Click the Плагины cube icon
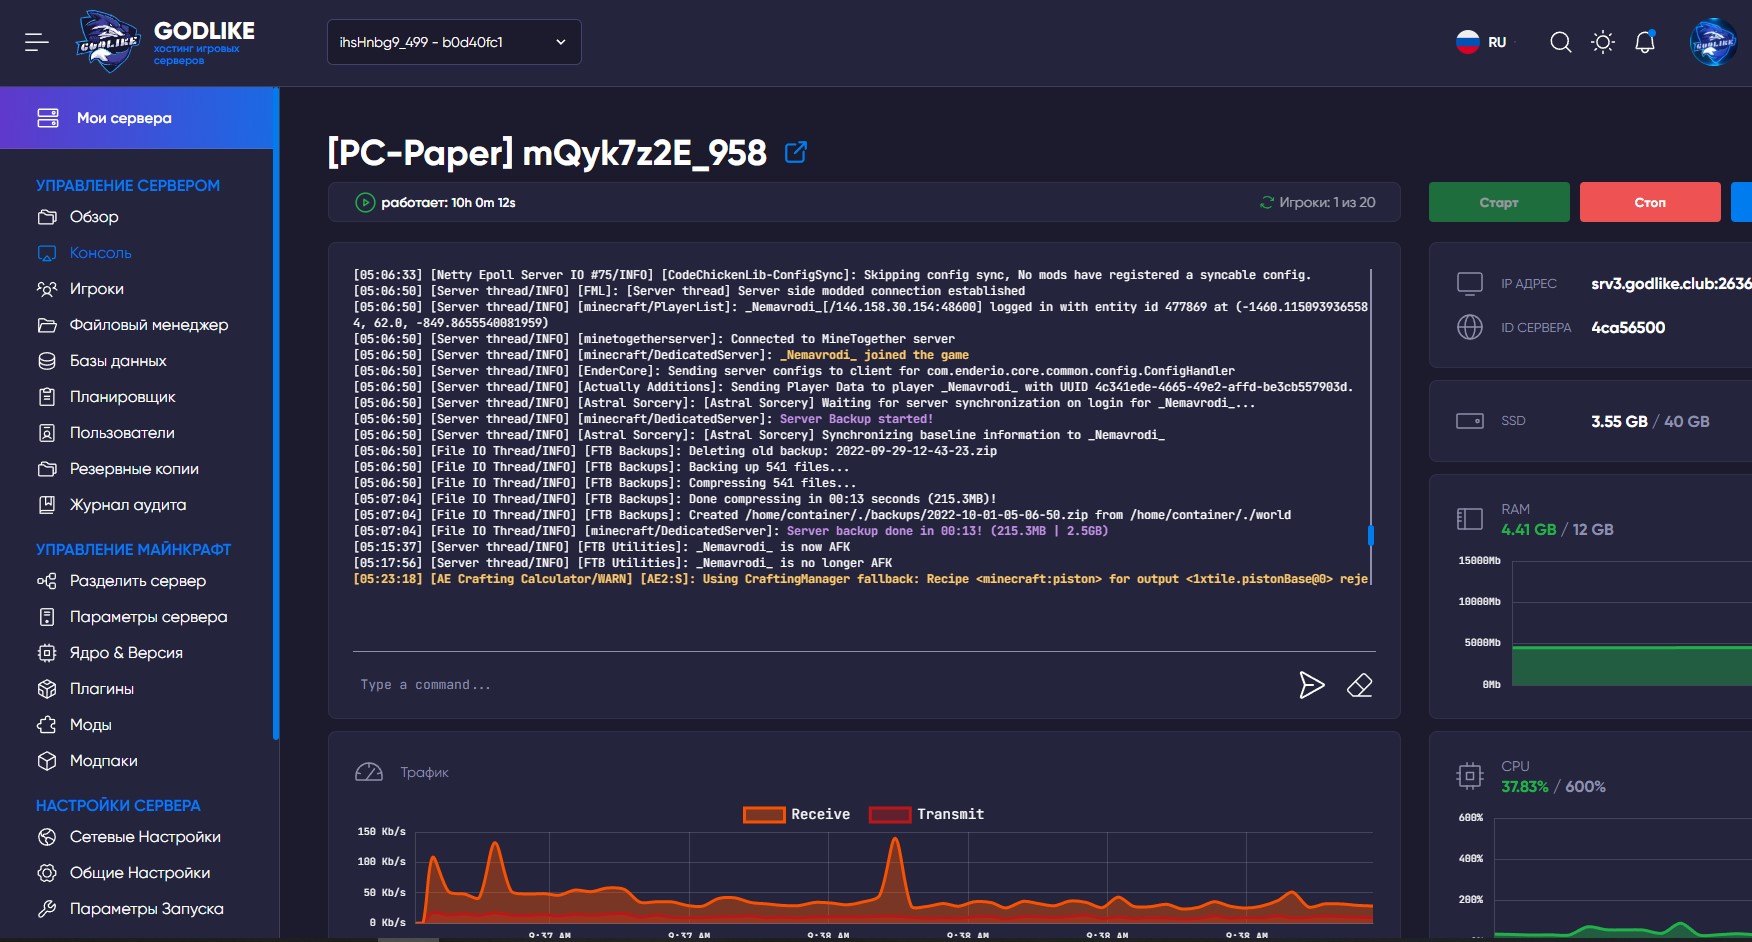The image size is (1752, 942). tap(47, 689)
